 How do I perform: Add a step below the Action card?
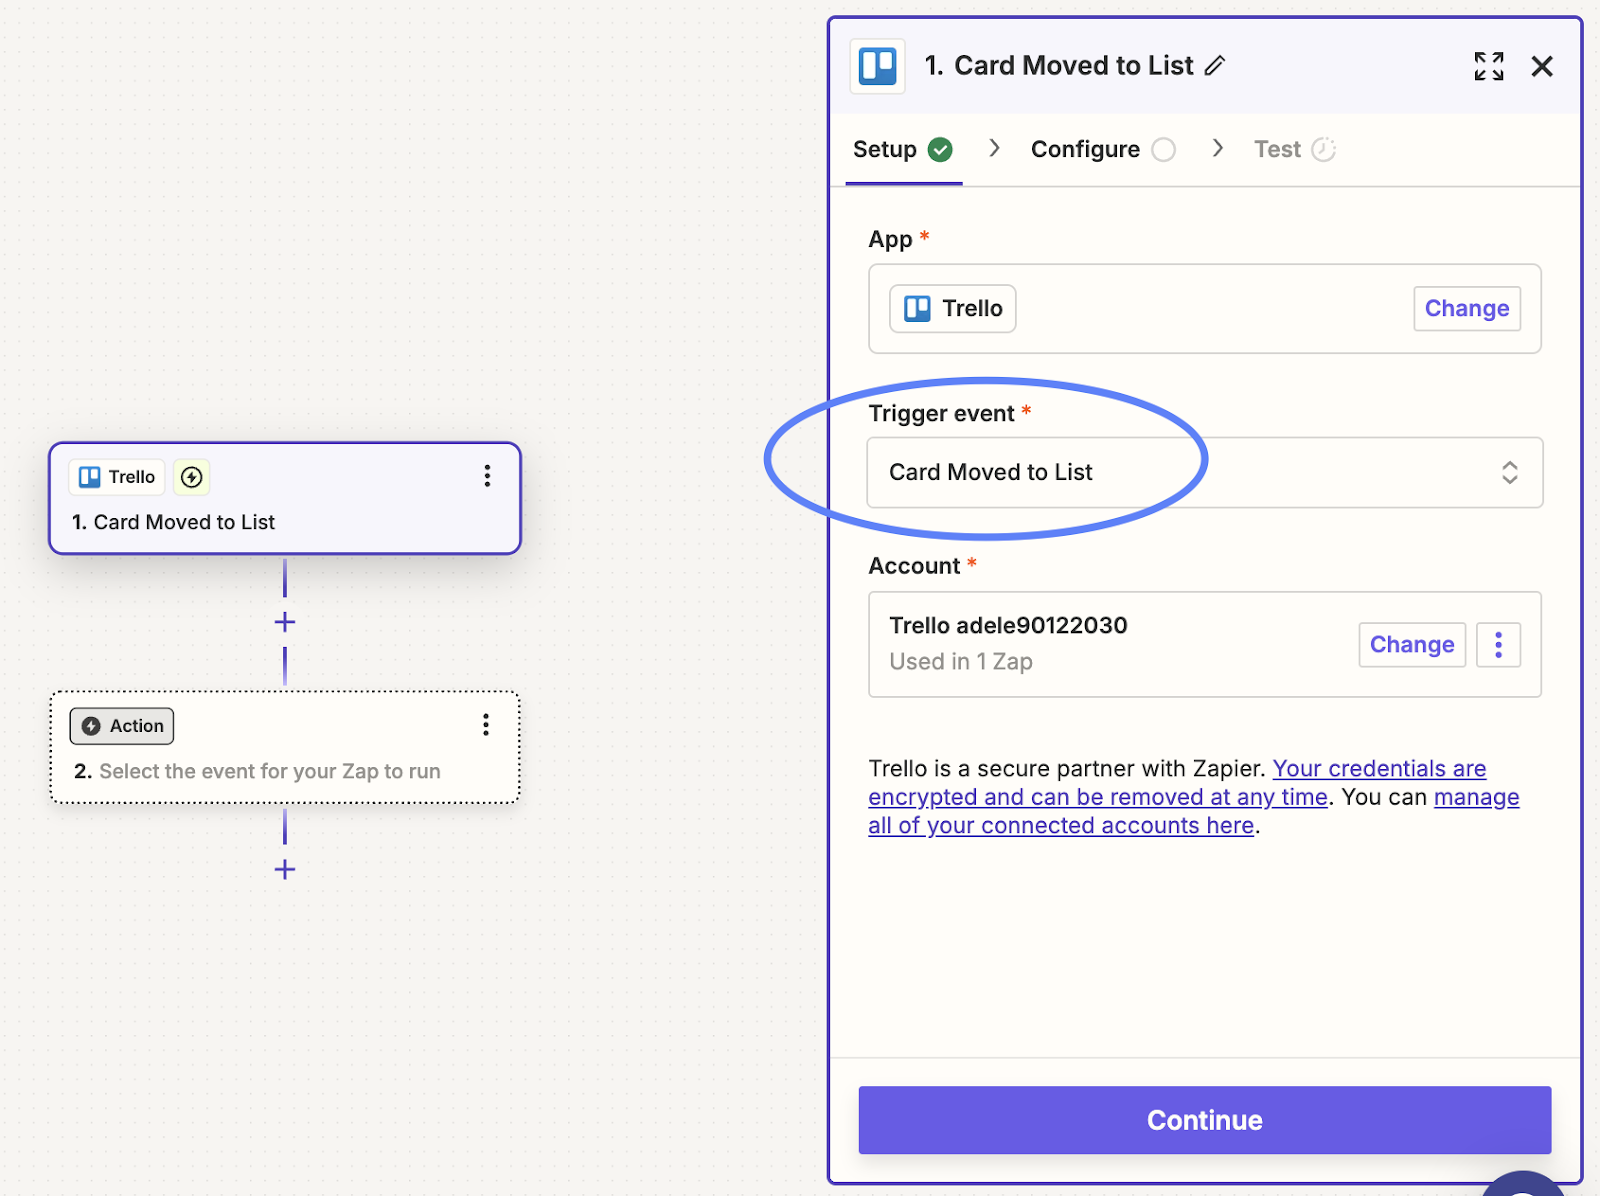285,869
